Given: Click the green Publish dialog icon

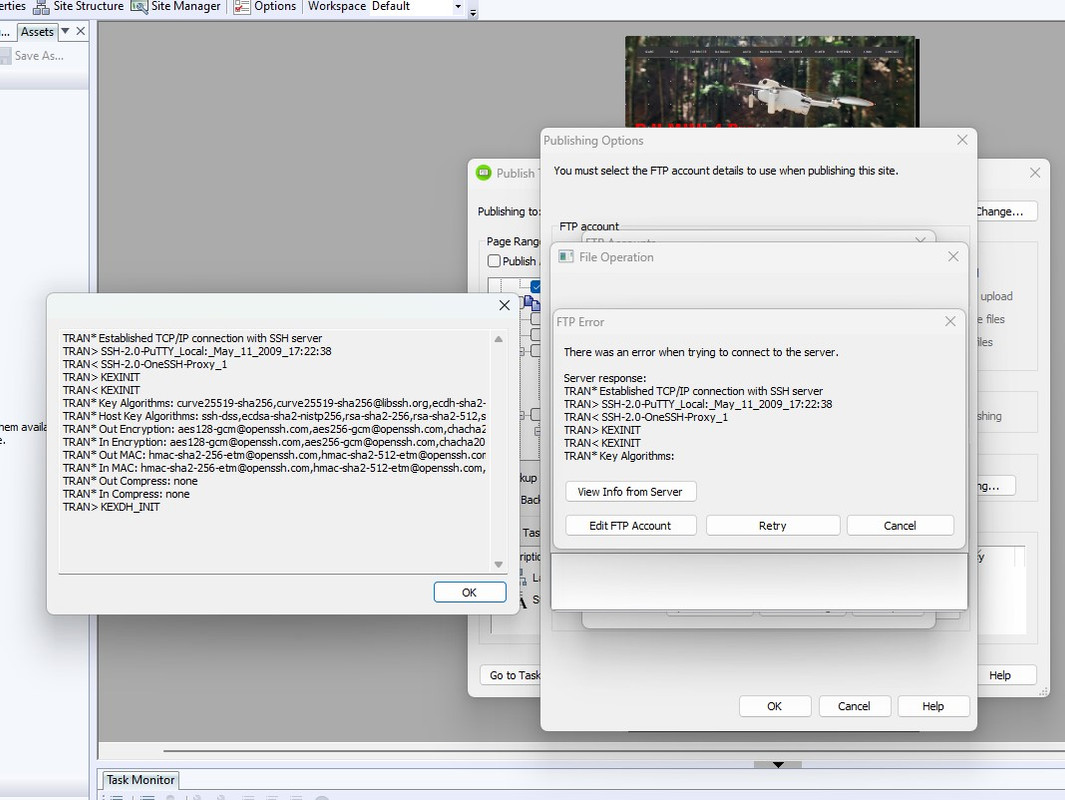Looking at the screenshot, I should (484, 172).
